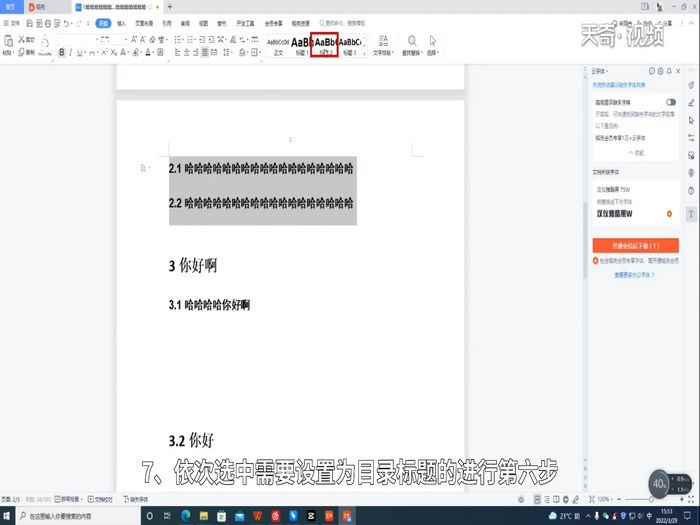Screen dimensions: 700x525
Task: Click the selected '2.2' heading line
Action: pyautogui.click(x=261, y=203)
